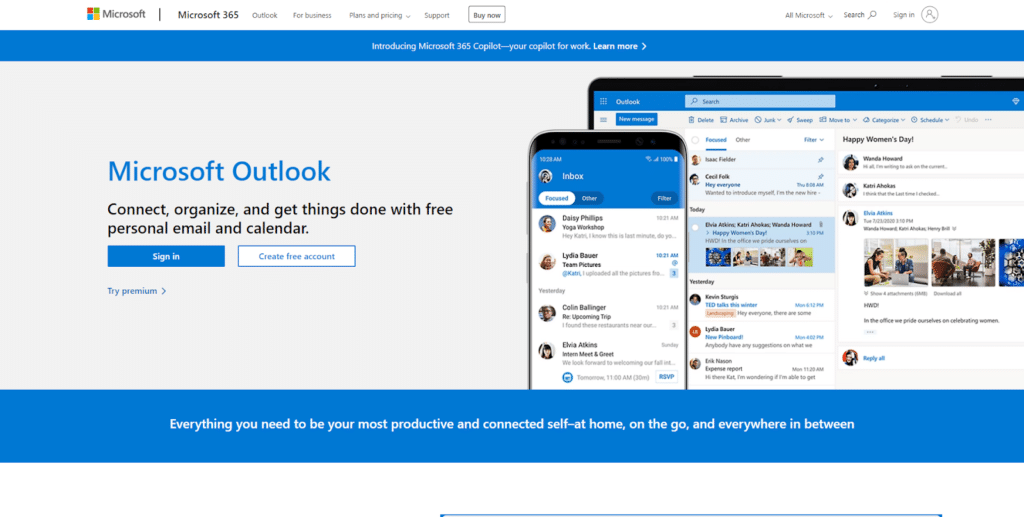Click the Archive icon in Outlook toolbar

click(x=723, y=119)
